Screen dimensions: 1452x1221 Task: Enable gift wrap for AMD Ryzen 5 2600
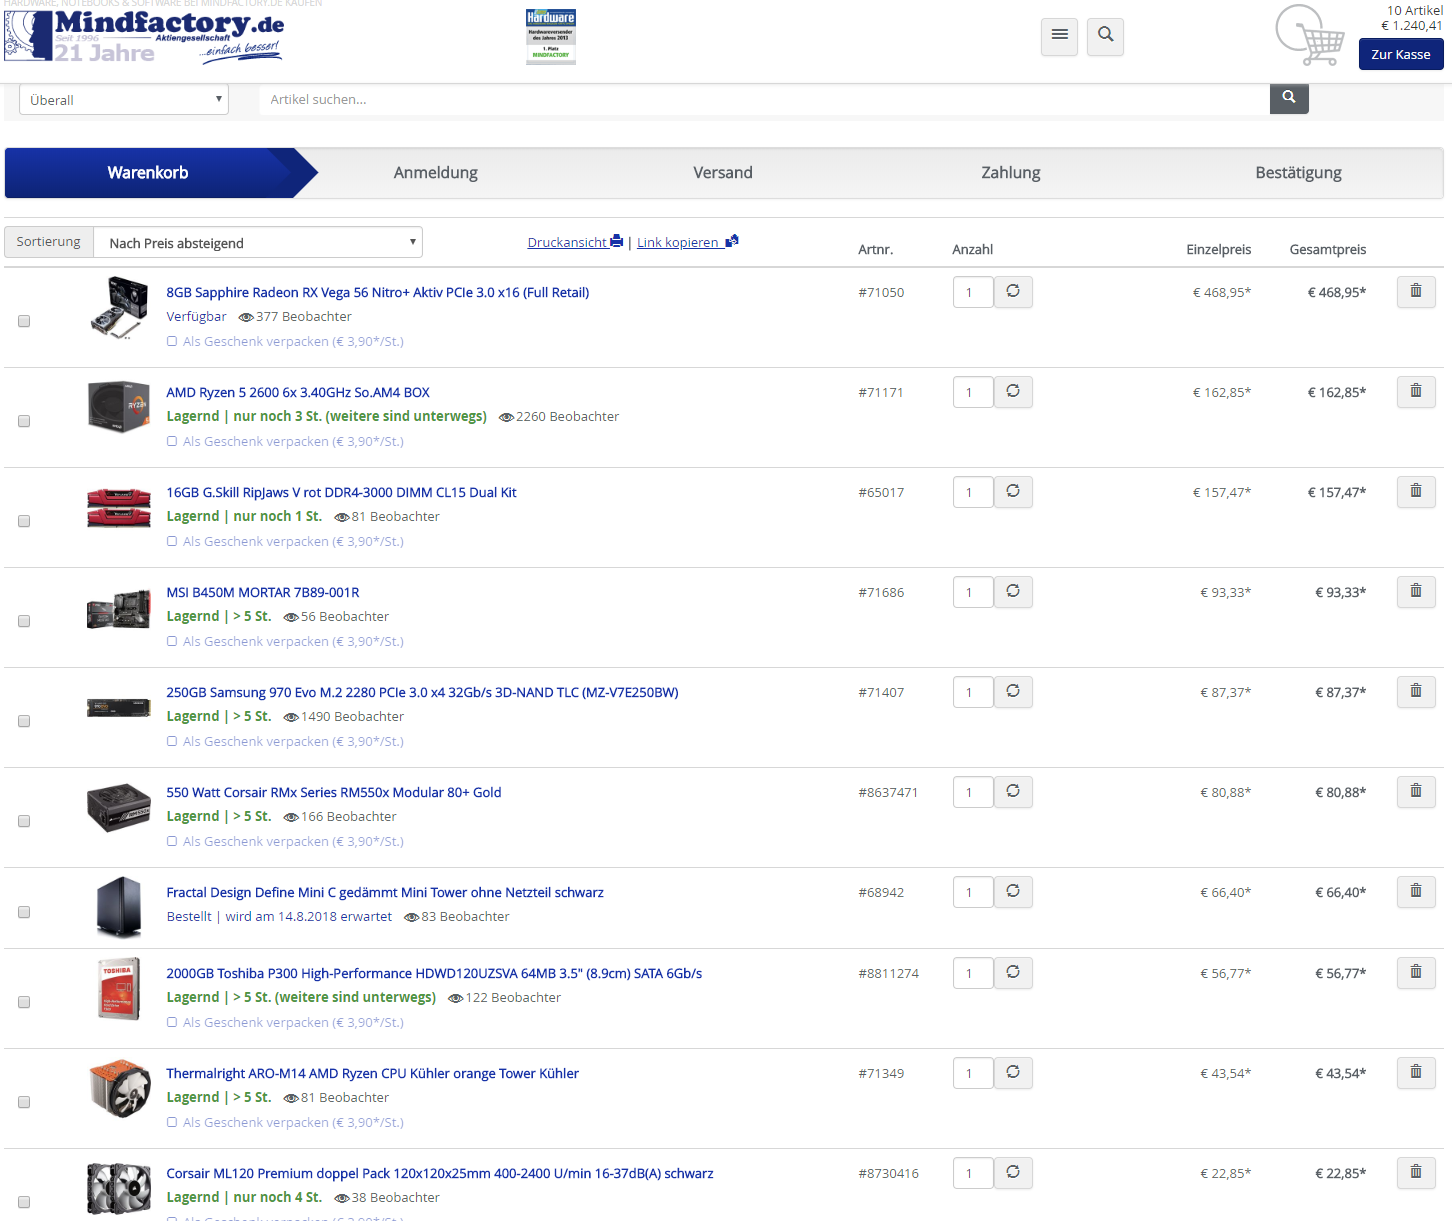[x=172, y=442]
